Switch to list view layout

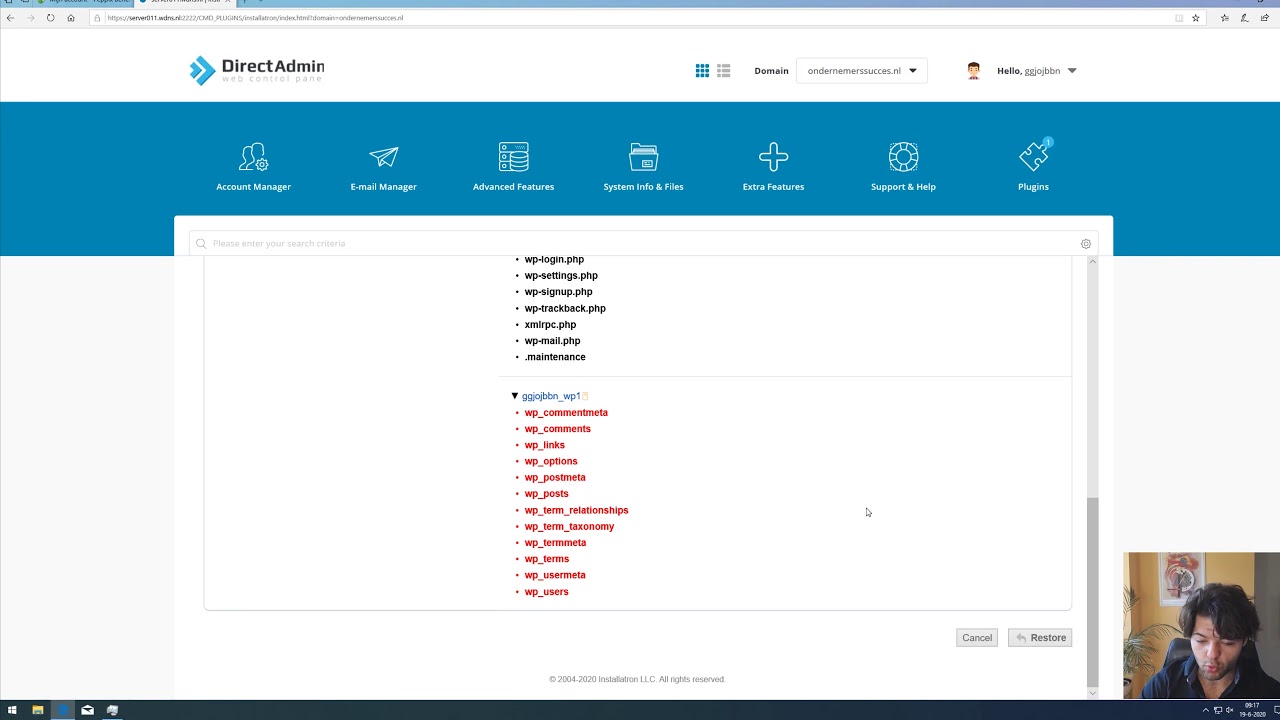coord(723,70)
